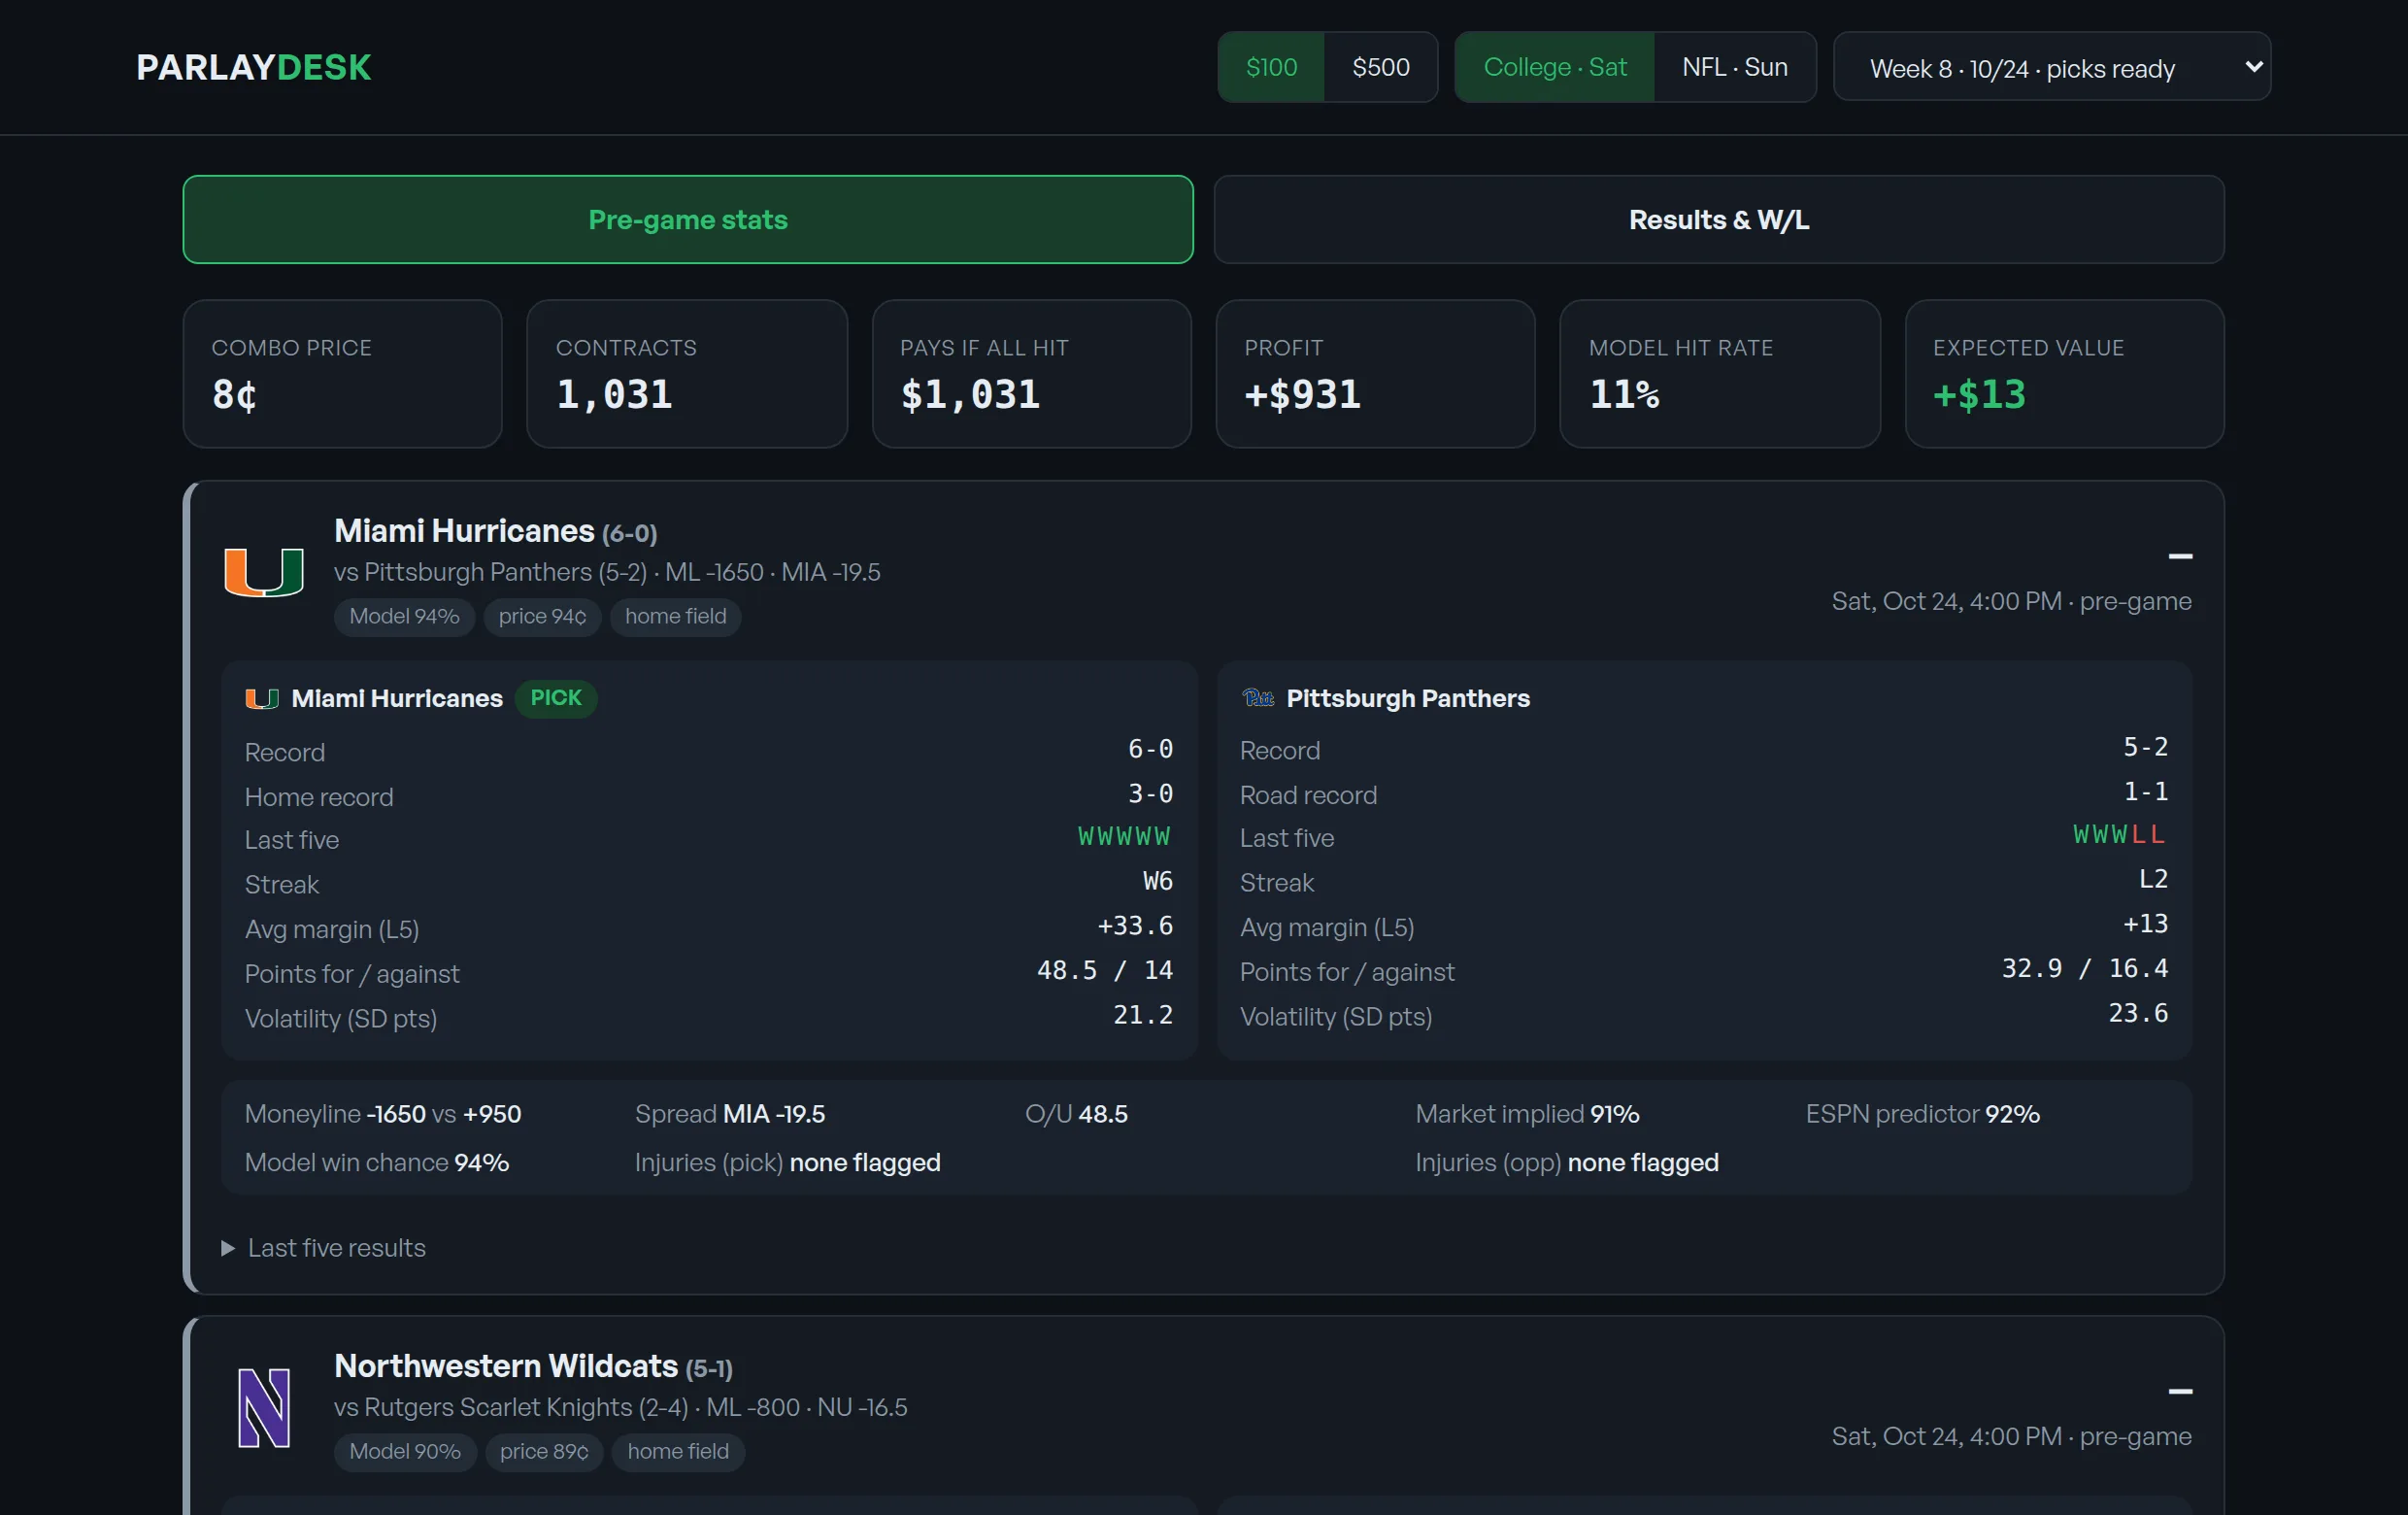Select the $100 stake toggle
Screen dimensions: 2408x1515
[1271, 67]
